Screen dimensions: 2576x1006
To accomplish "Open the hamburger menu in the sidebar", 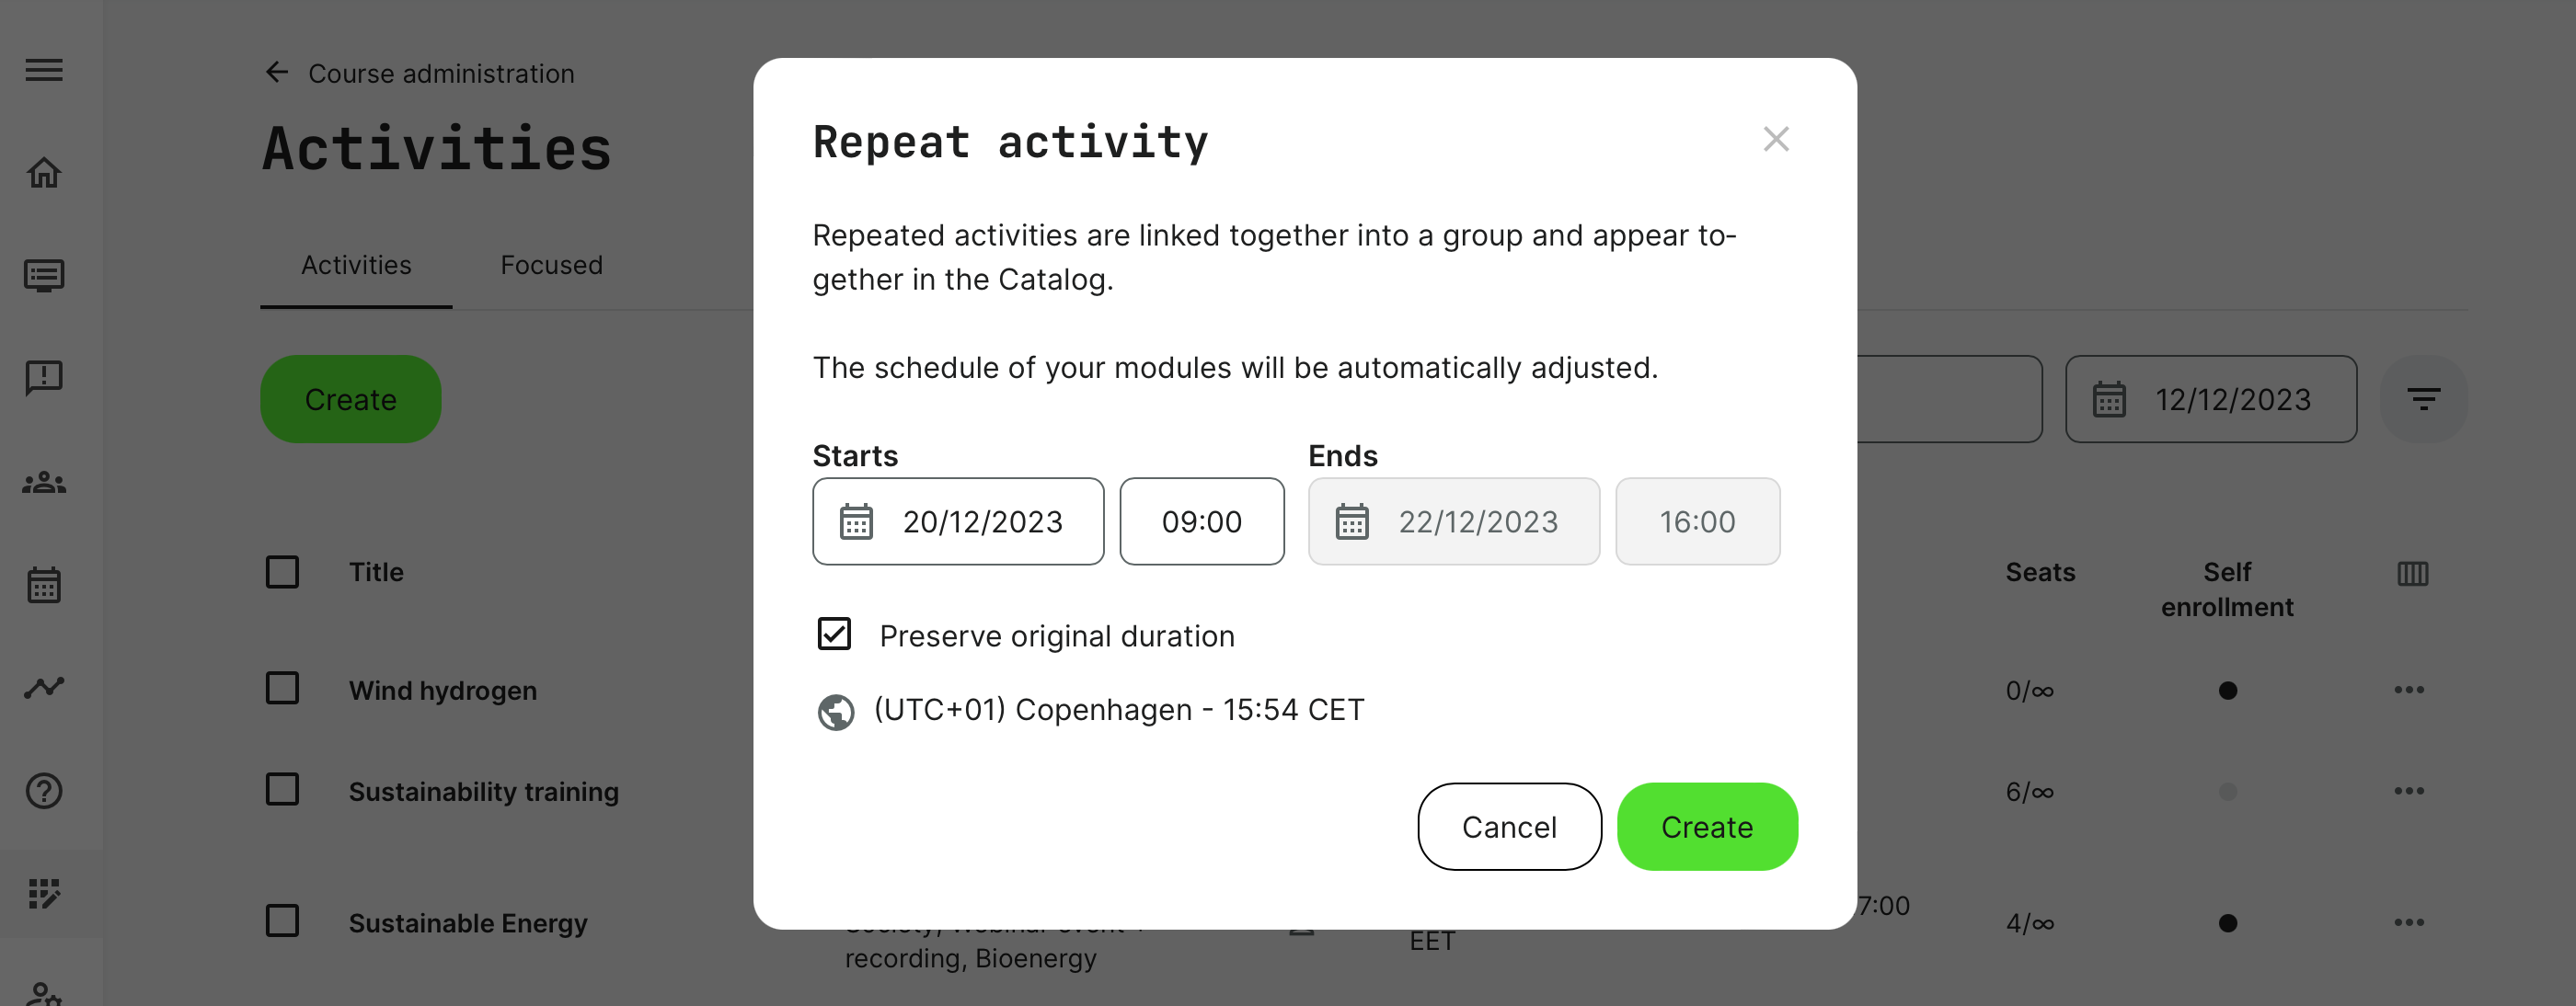I will 44,70.
